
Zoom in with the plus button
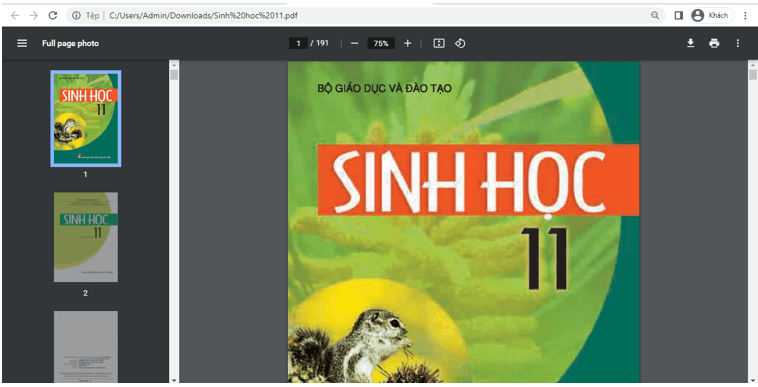408,43
